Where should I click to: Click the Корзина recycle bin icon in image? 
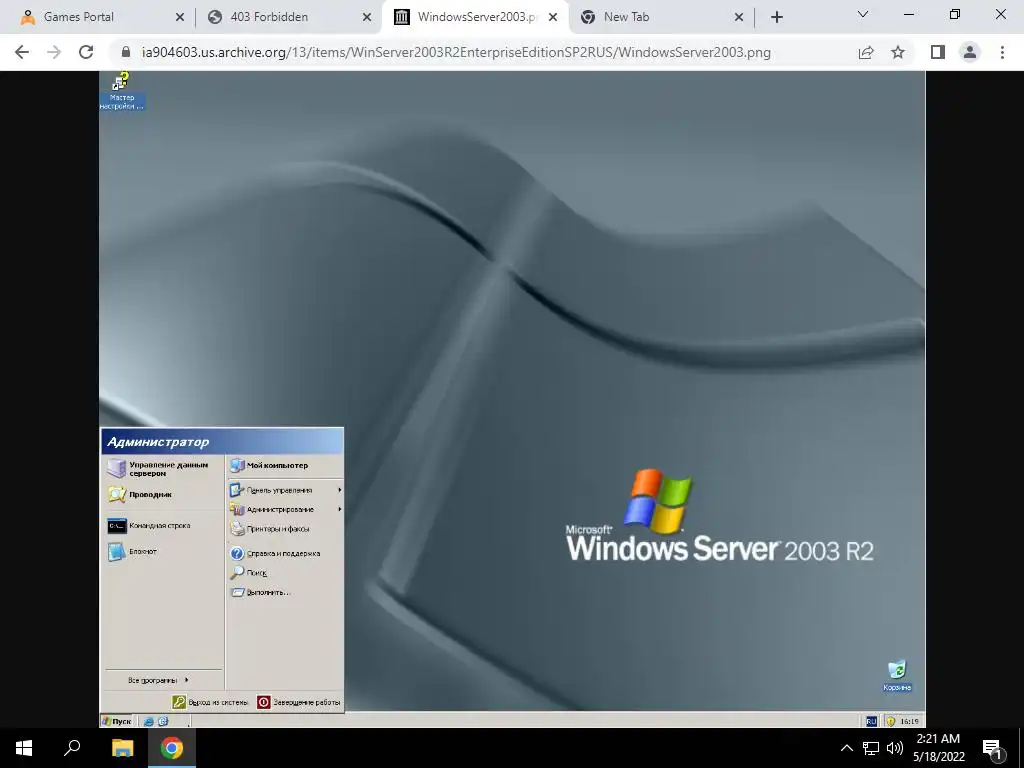coord(897,675)
